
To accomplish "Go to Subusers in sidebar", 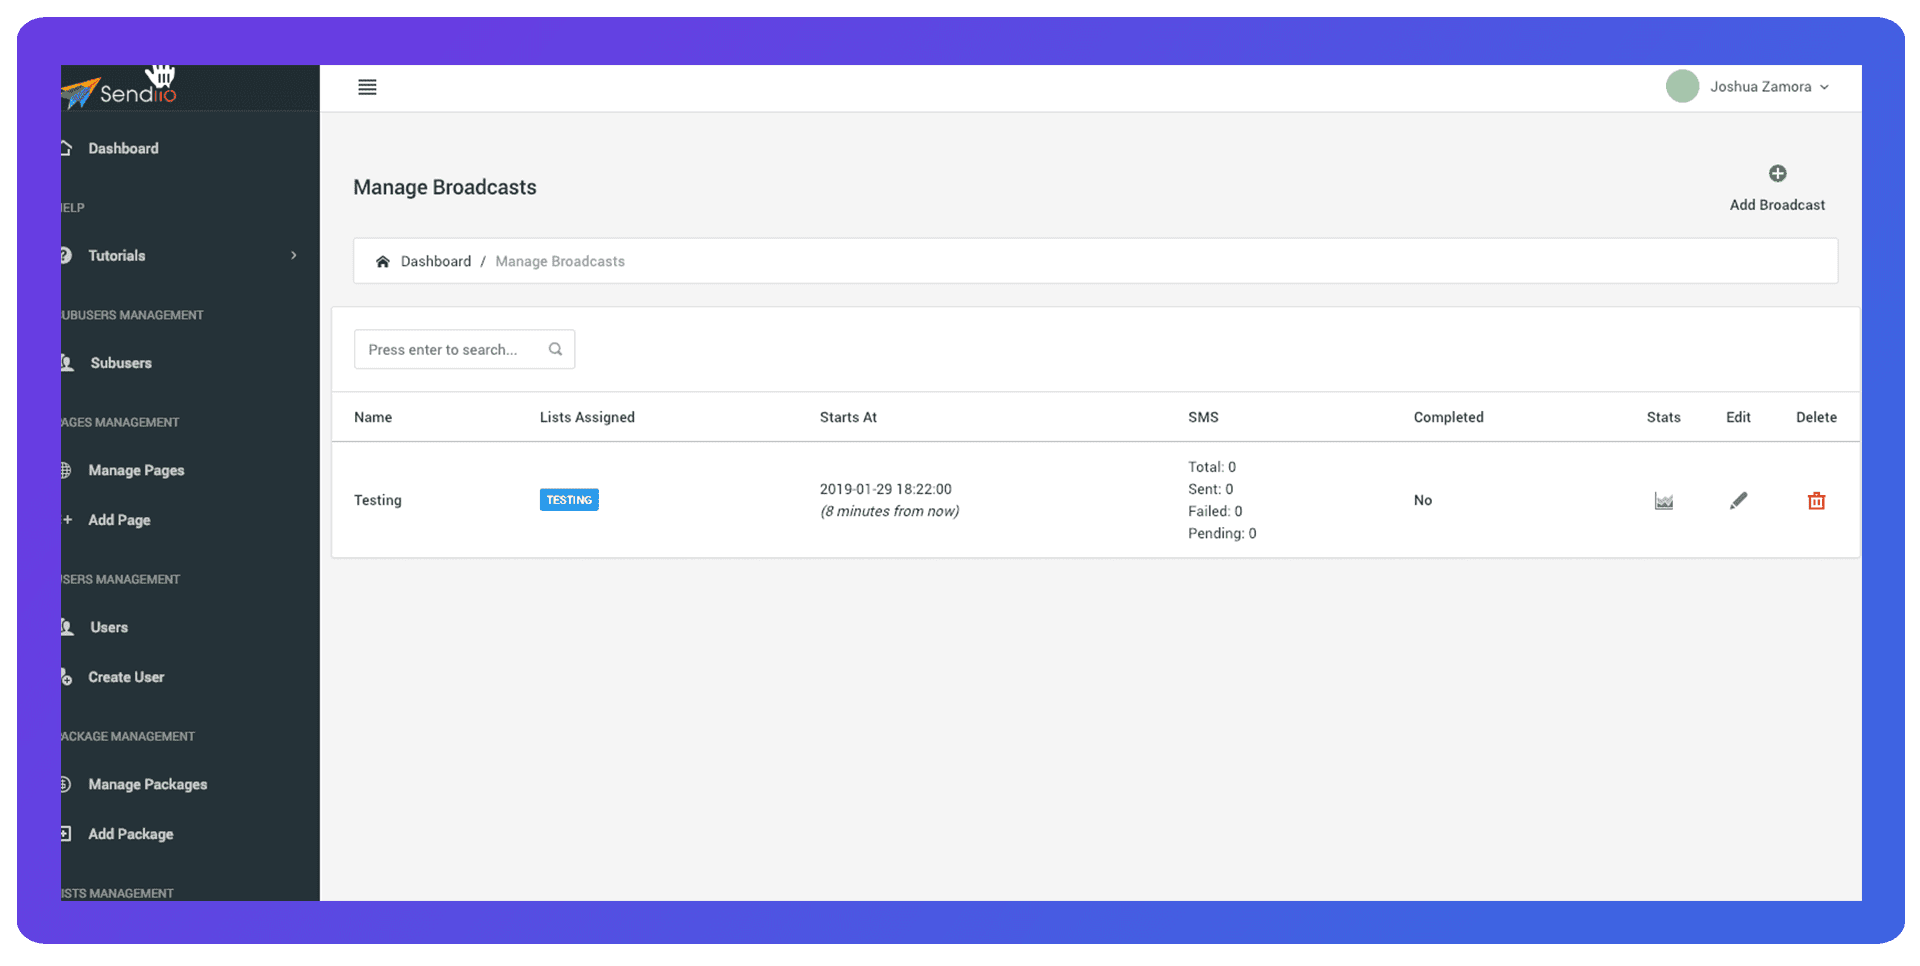I will [x=121, y=363].
